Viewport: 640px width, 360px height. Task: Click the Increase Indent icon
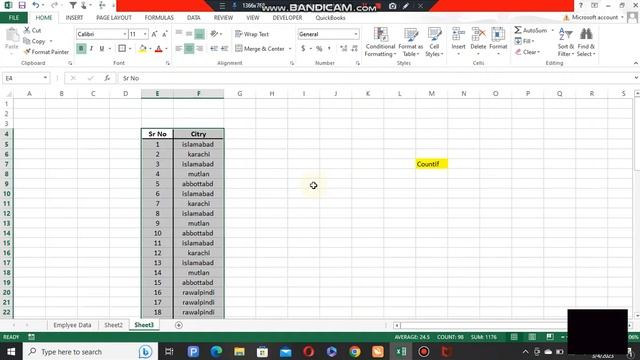coord(224,49)
